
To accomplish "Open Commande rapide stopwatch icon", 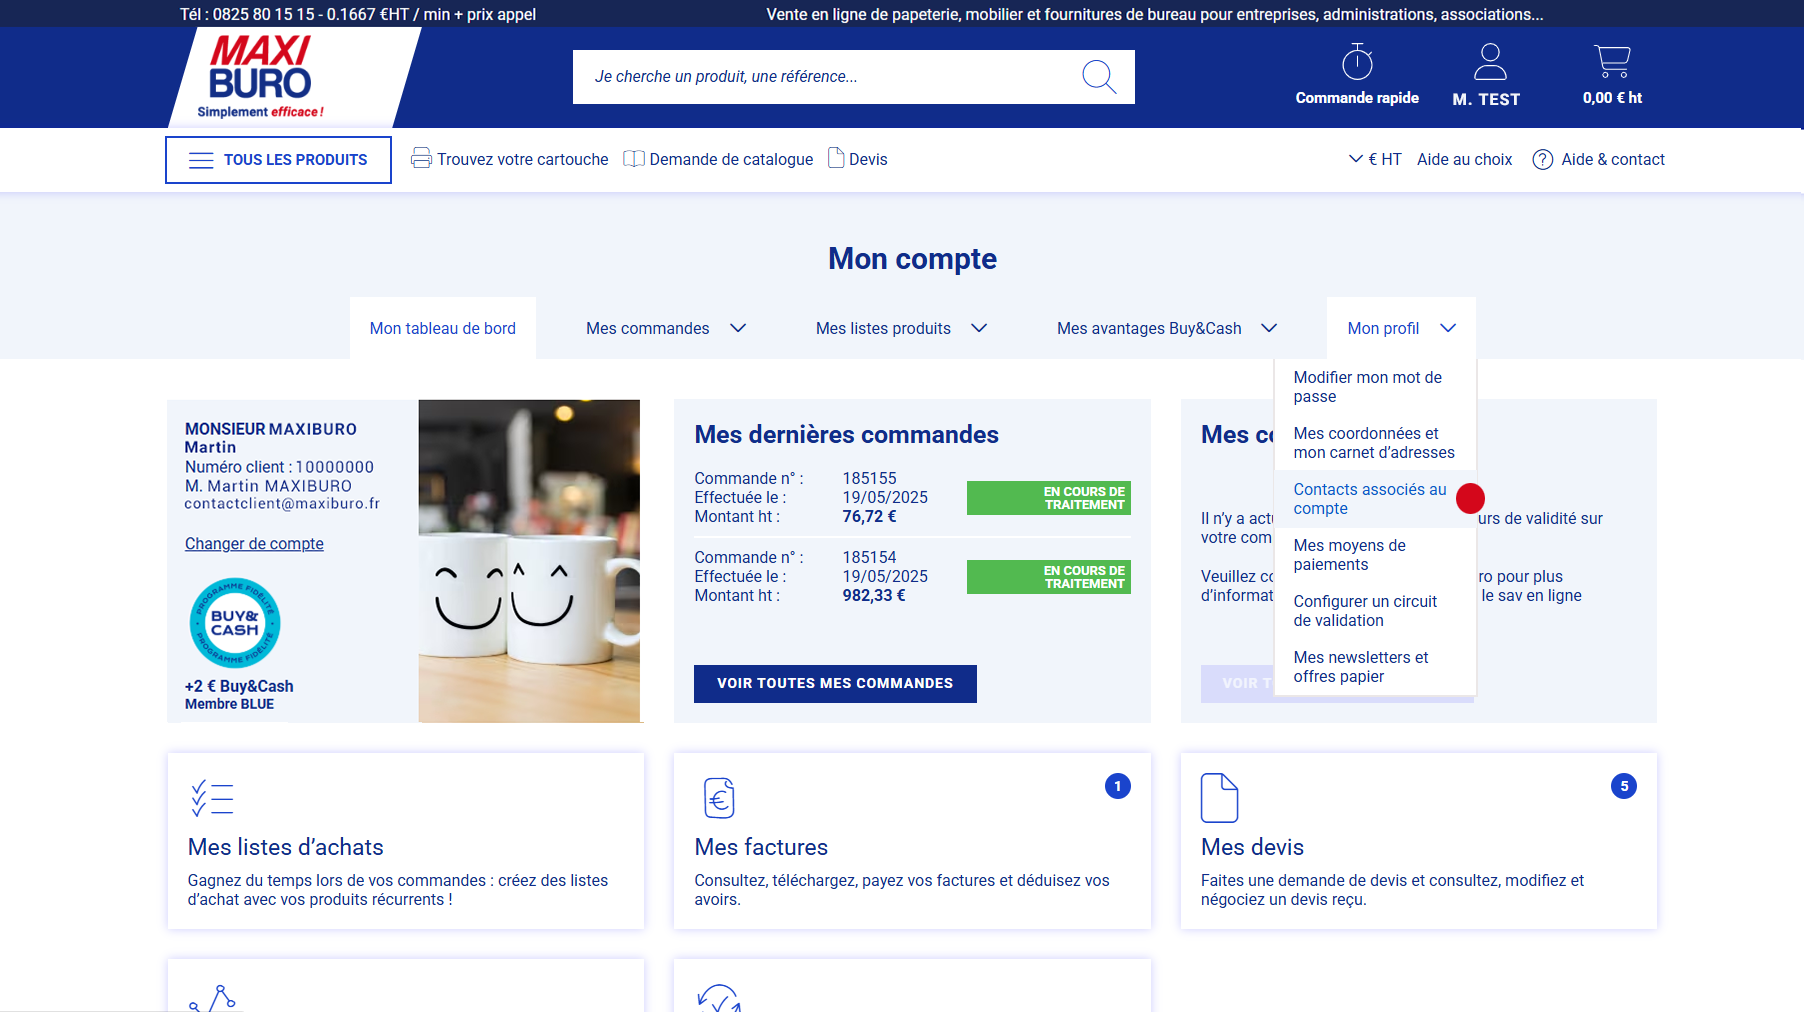I will pyautogui.click(x=1357, y=62).
